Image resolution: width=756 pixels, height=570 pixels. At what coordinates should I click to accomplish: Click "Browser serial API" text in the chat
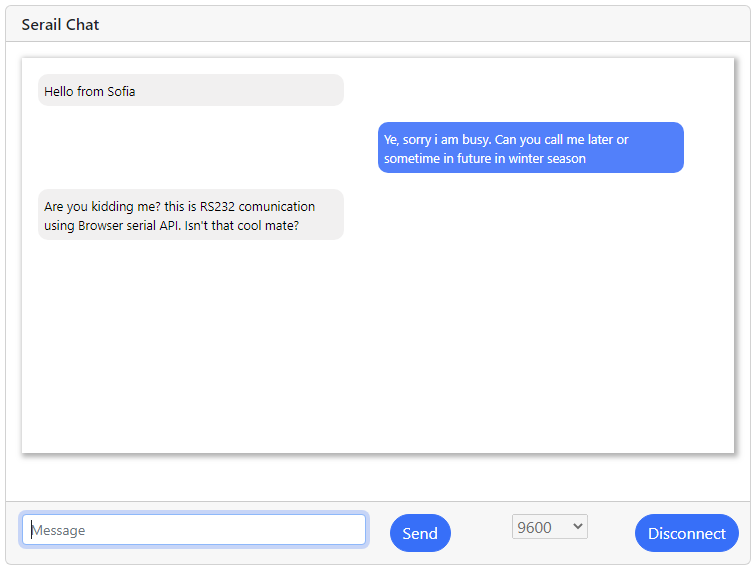pyautogui.click(x=127, y=226)
